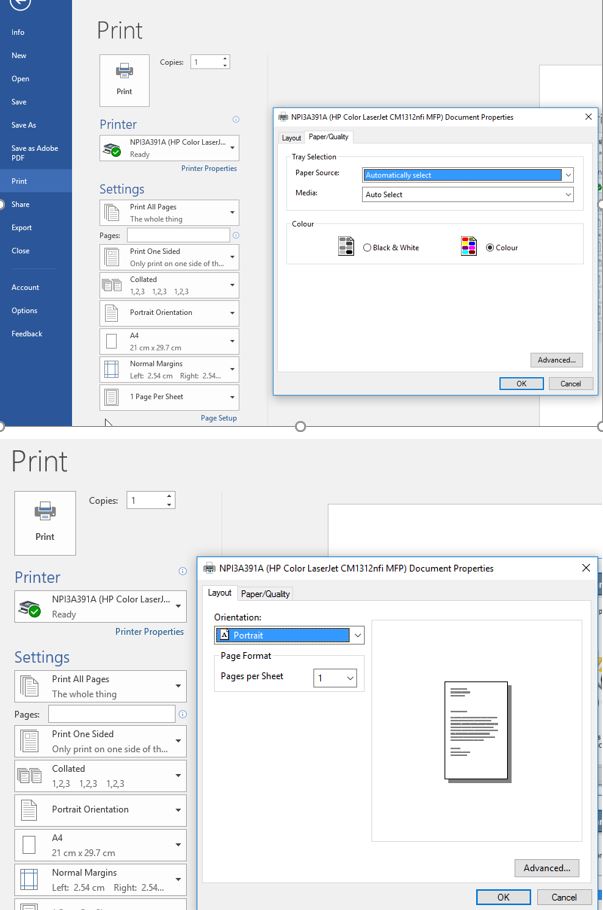Click the printer status icon with green check, upper screenshot
The height and width of the screenshot is (910, 603).
tap(111, 149)
